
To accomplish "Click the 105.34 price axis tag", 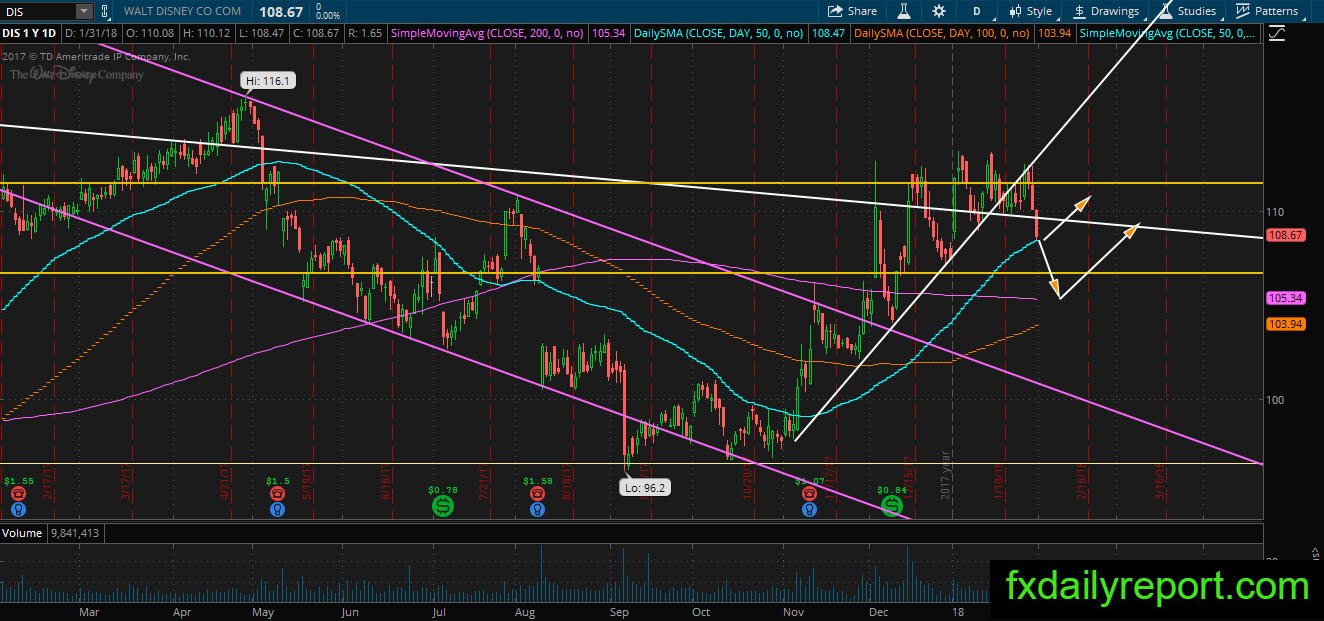I will (1284, 298).
